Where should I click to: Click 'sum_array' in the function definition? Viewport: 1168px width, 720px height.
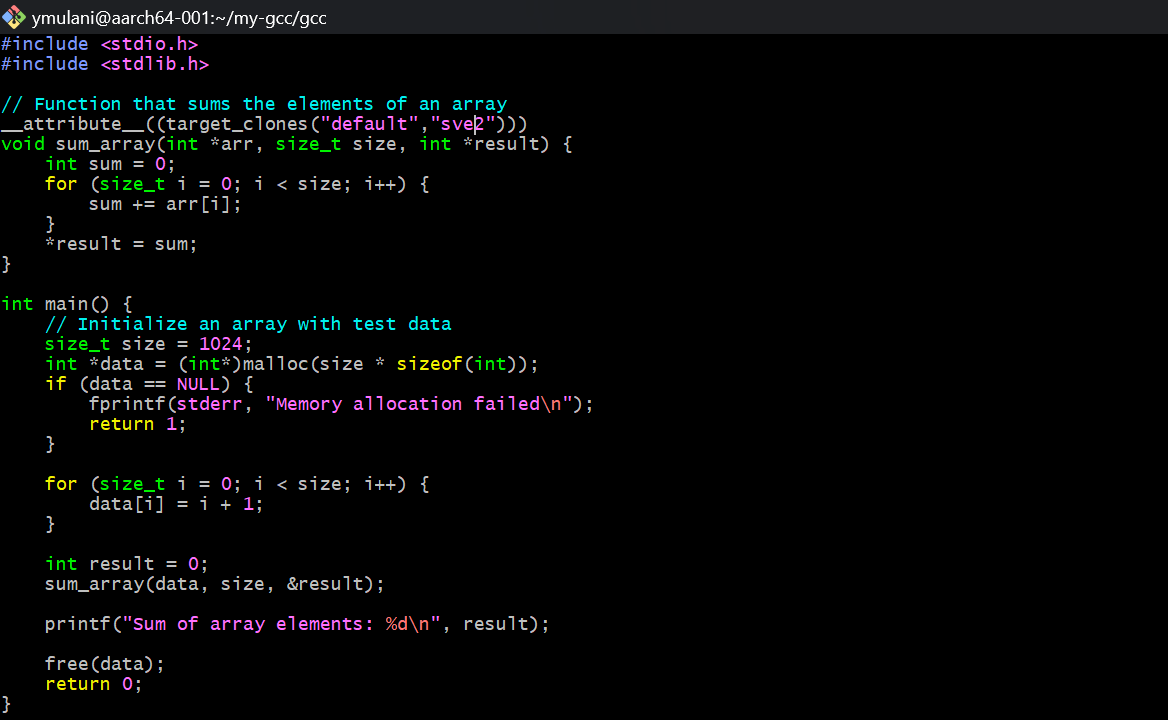(105, 144)
